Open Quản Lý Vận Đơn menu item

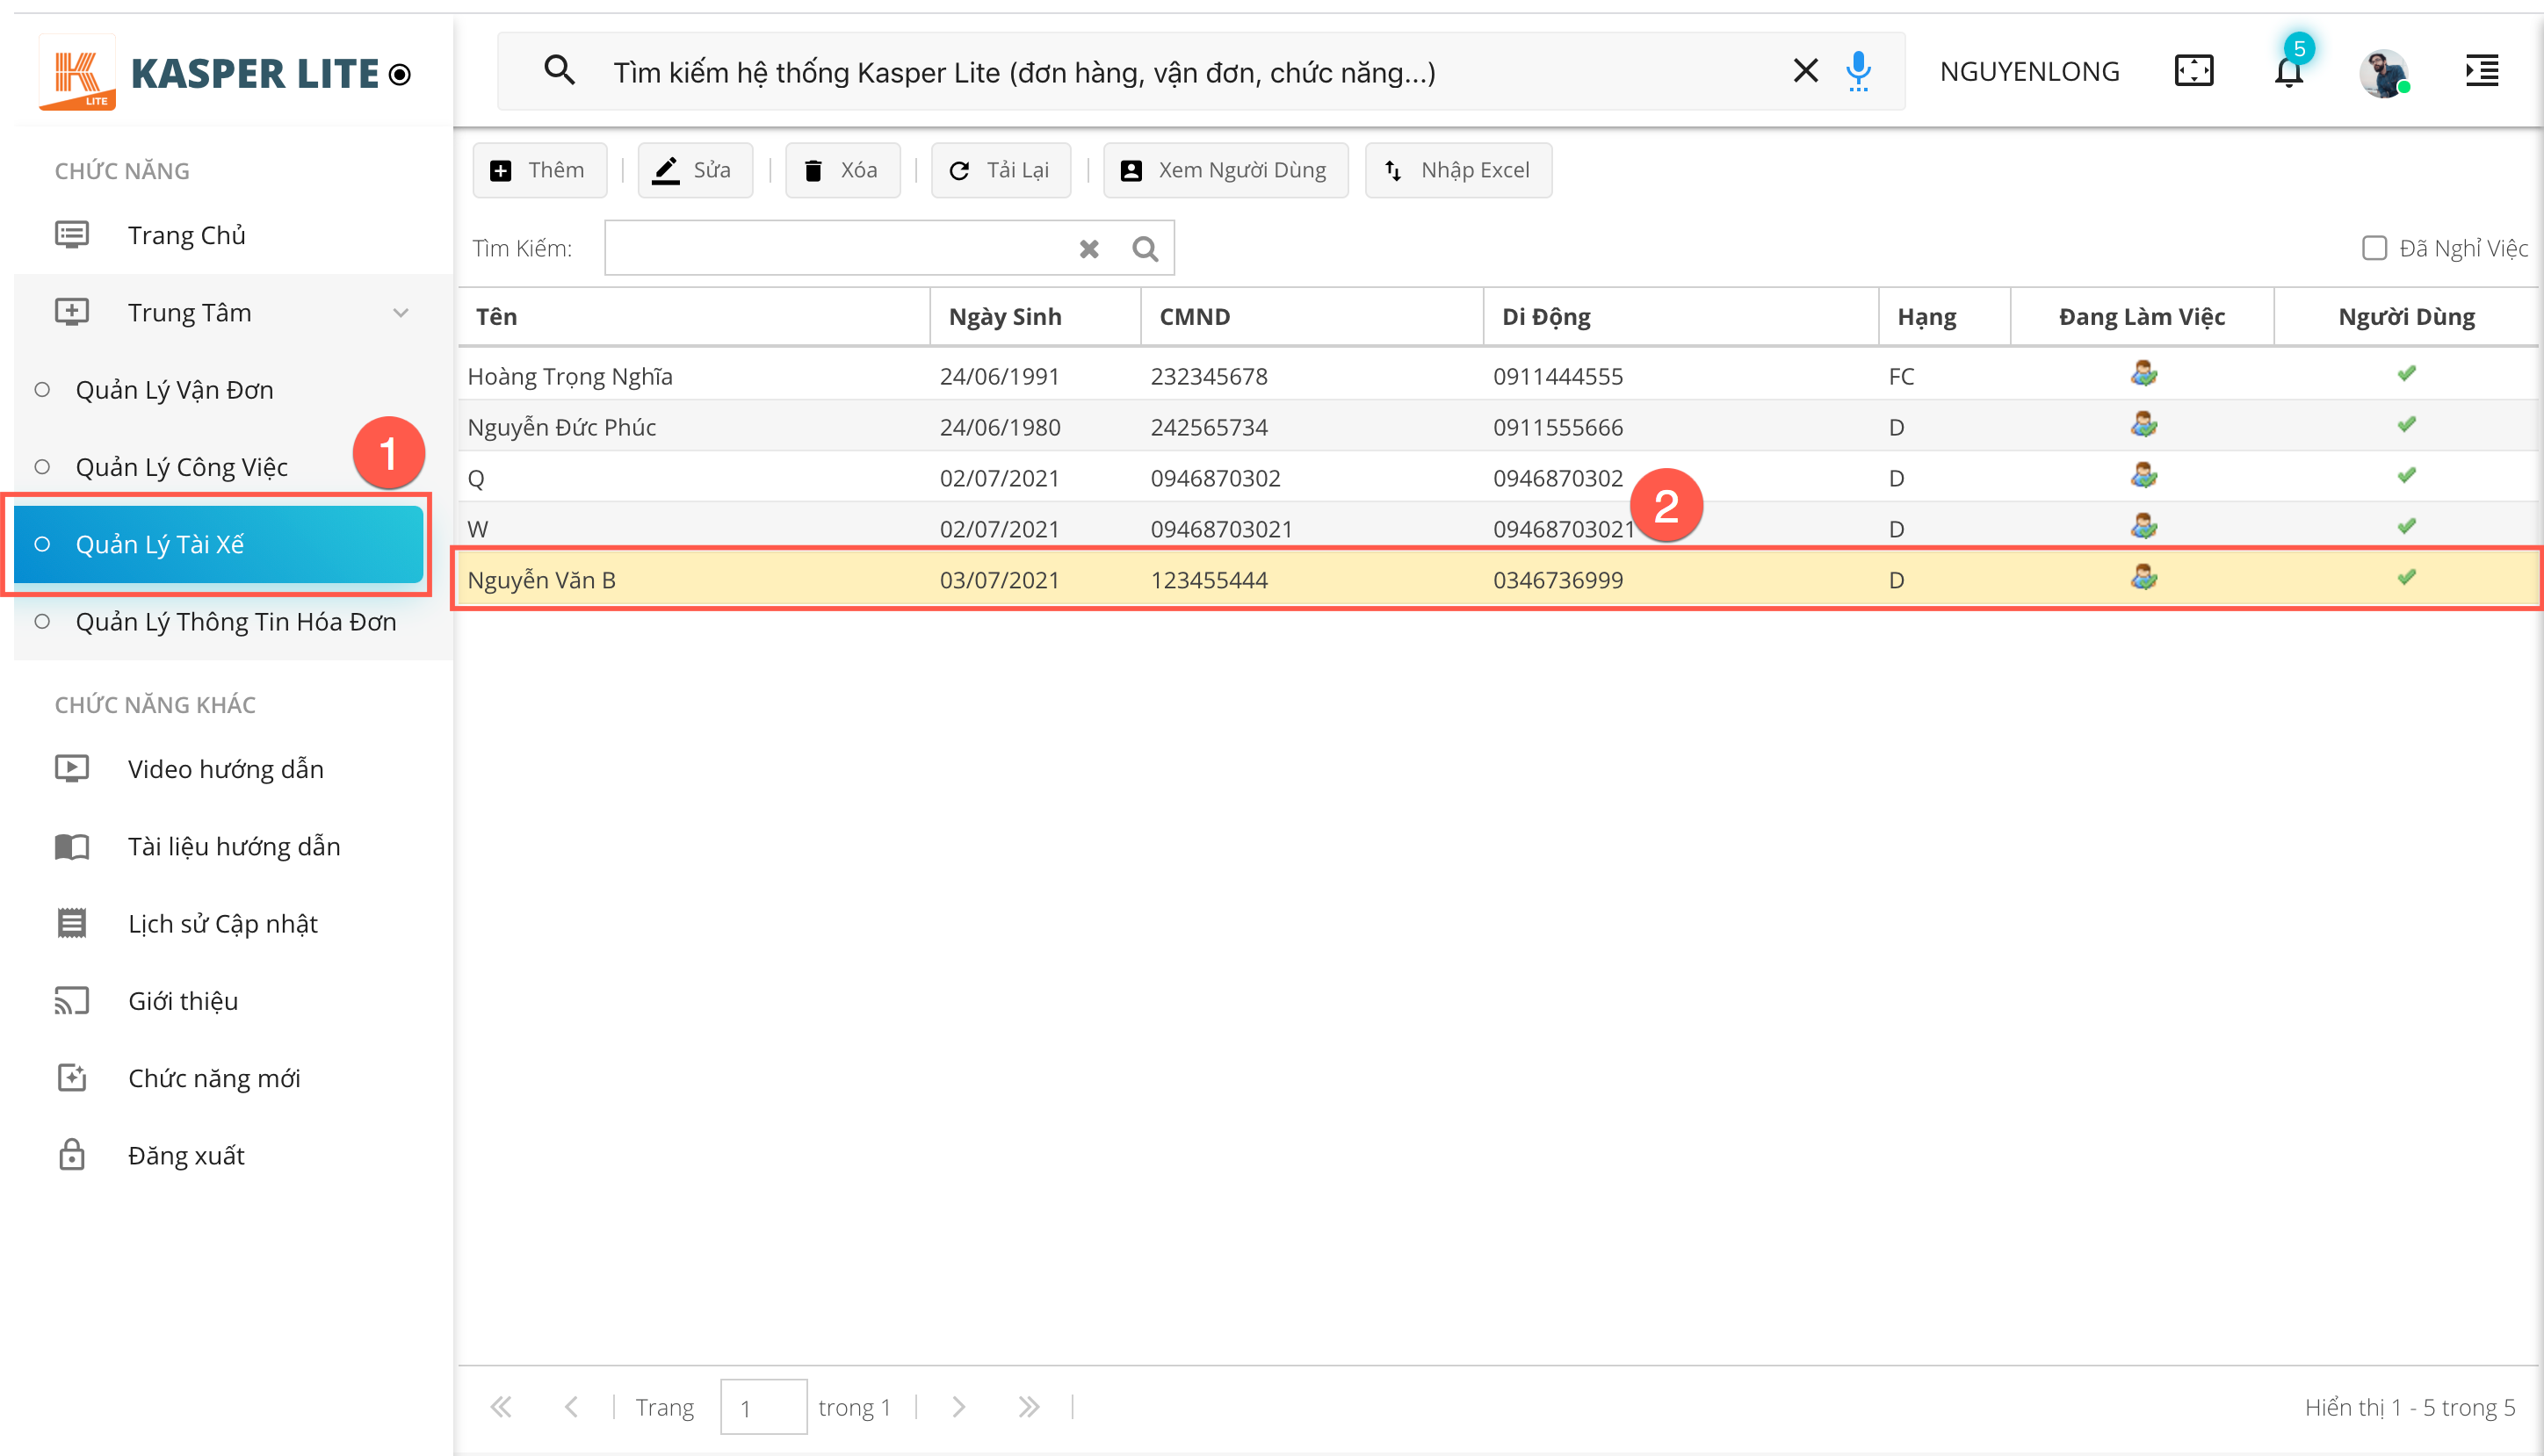click(174, 390)
